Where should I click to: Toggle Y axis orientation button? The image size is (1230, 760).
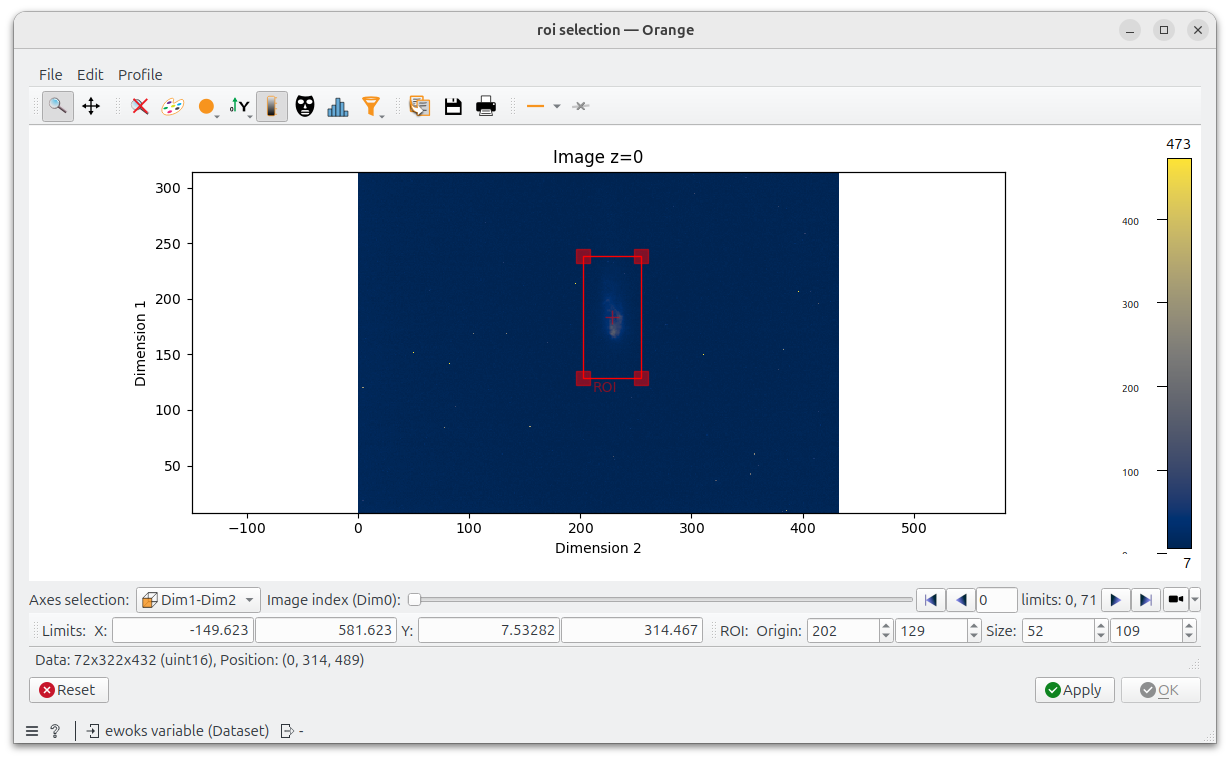click(x=240, y=106)
